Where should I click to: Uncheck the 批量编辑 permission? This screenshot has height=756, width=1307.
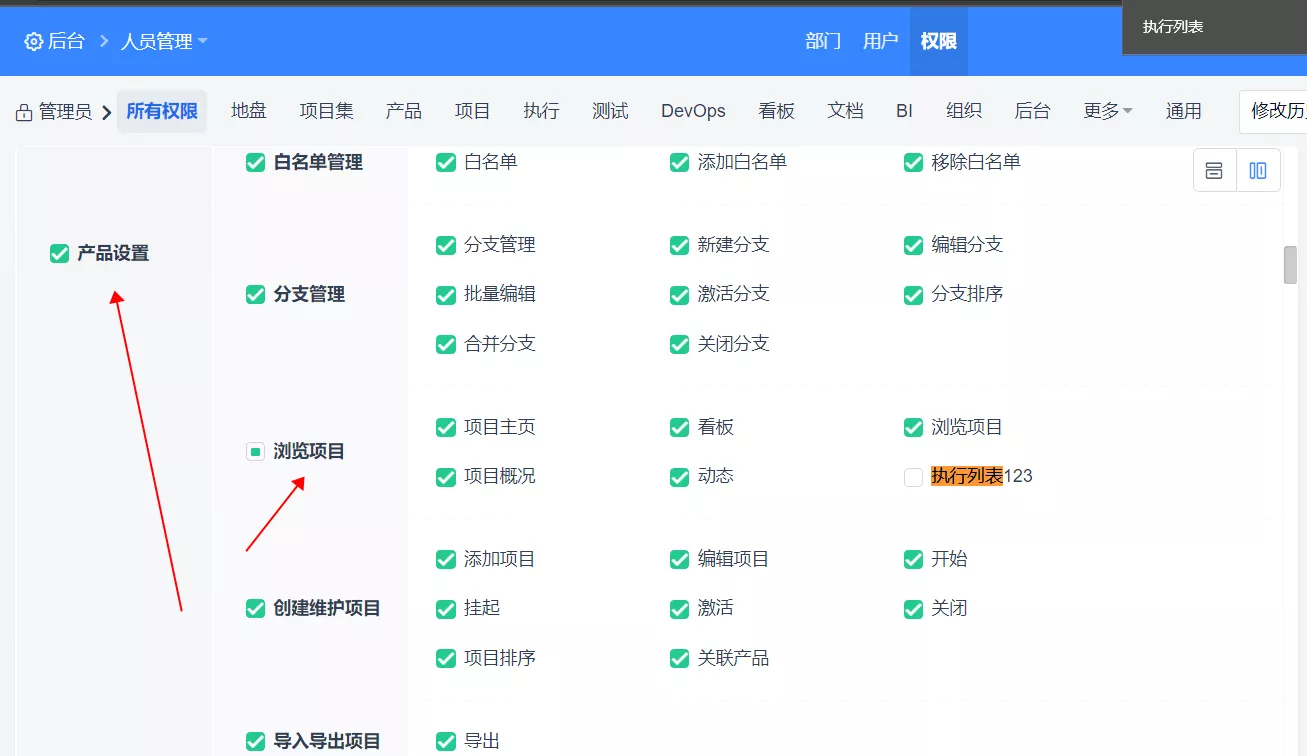(446, 295)
